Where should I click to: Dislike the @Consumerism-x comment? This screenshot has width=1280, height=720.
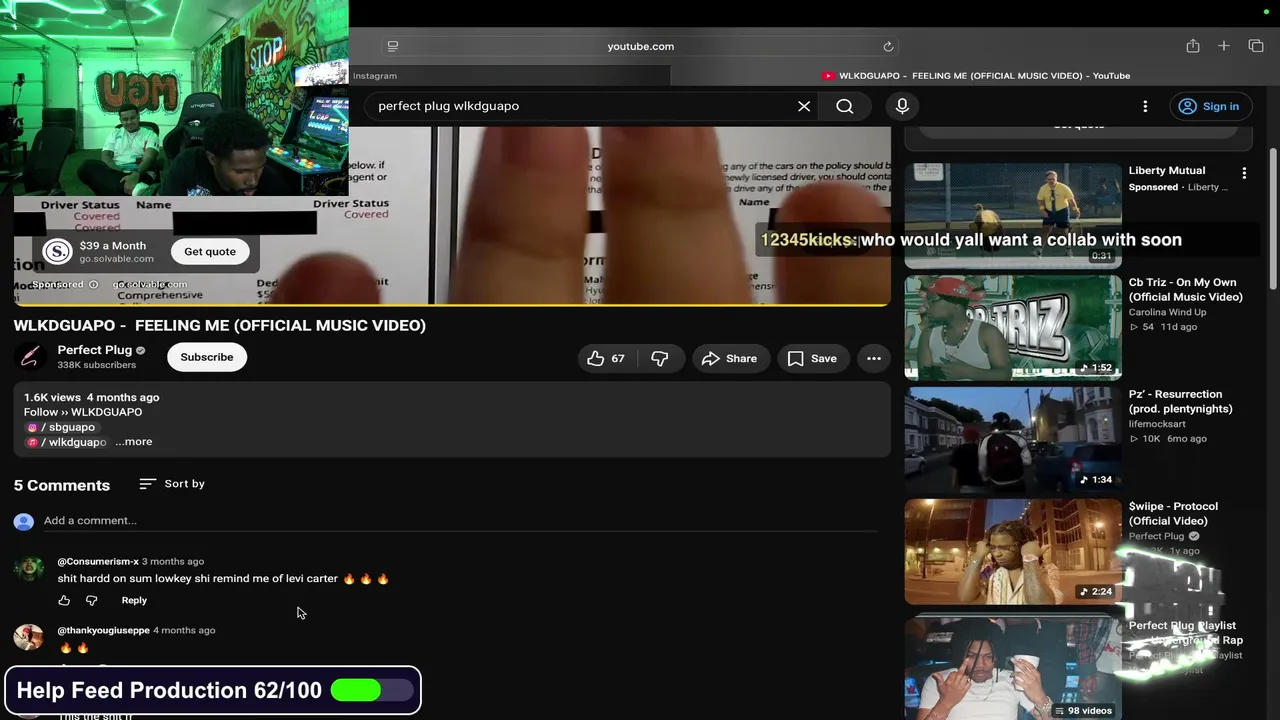coord(92,601)
